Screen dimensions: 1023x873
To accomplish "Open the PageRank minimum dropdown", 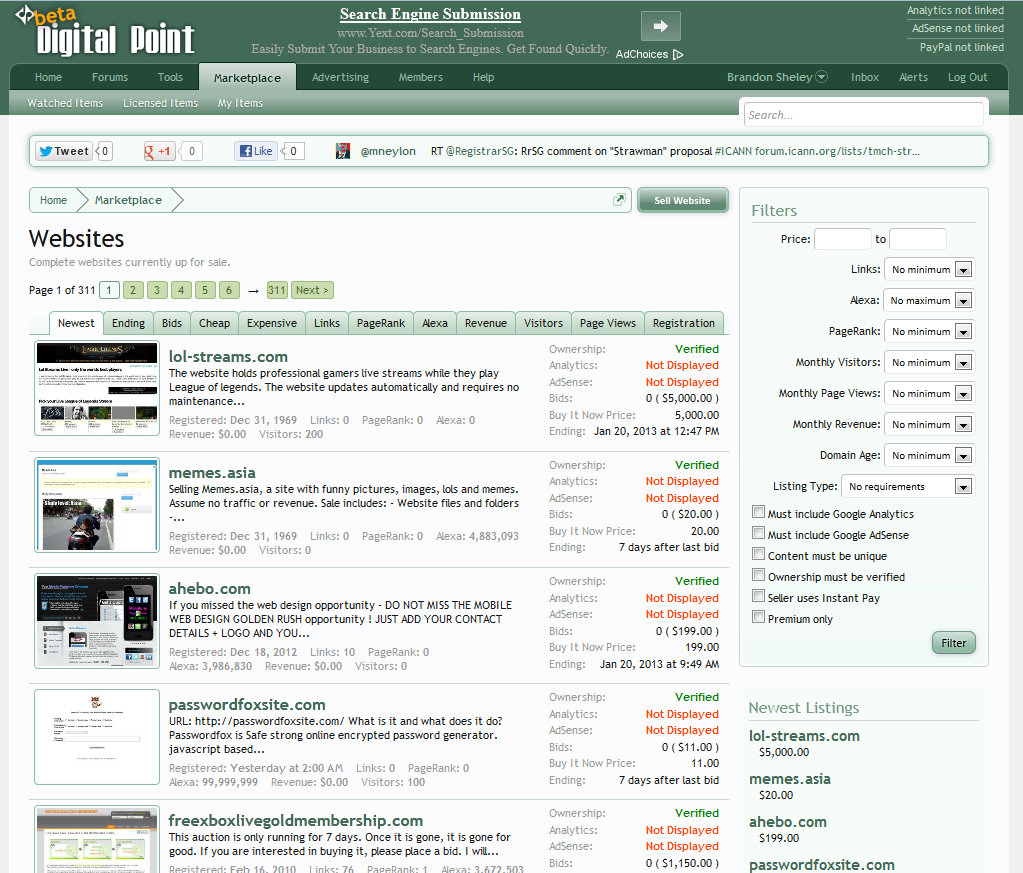I will (929, 331).
